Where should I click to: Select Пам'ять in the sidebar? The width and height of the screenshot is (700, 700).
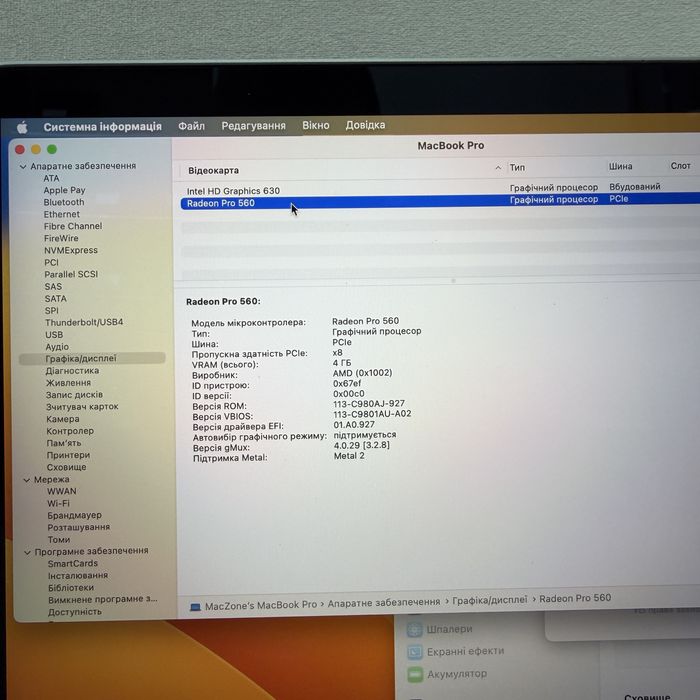tap(64, 443)
